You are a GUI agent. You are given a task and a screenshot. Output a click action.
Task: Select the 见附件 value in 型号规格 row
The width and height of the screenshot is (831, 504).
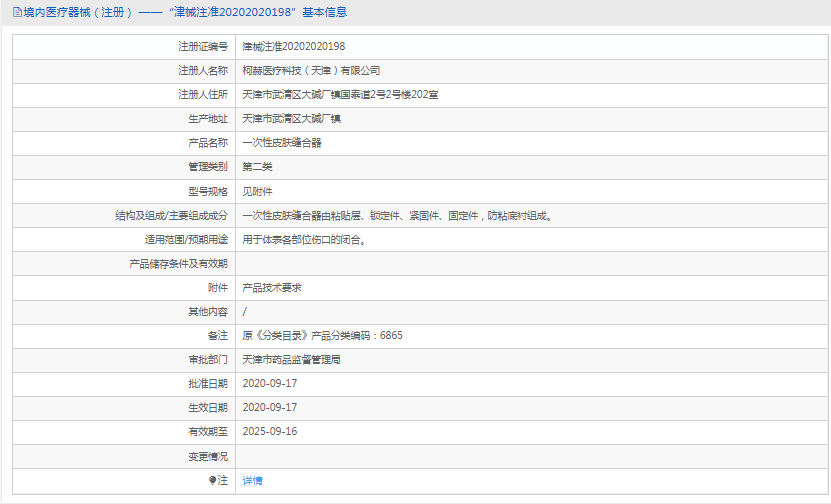click(x=257, y=191)
